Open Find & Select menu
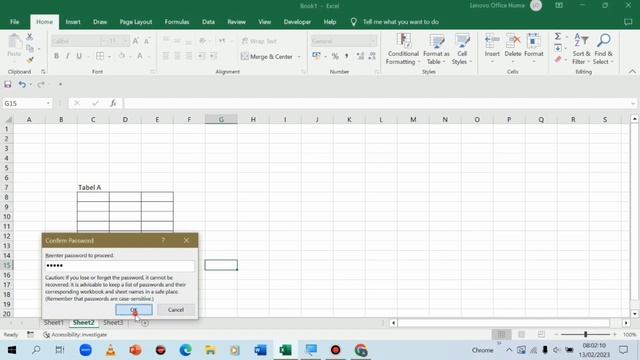 (x=603, y=49)
